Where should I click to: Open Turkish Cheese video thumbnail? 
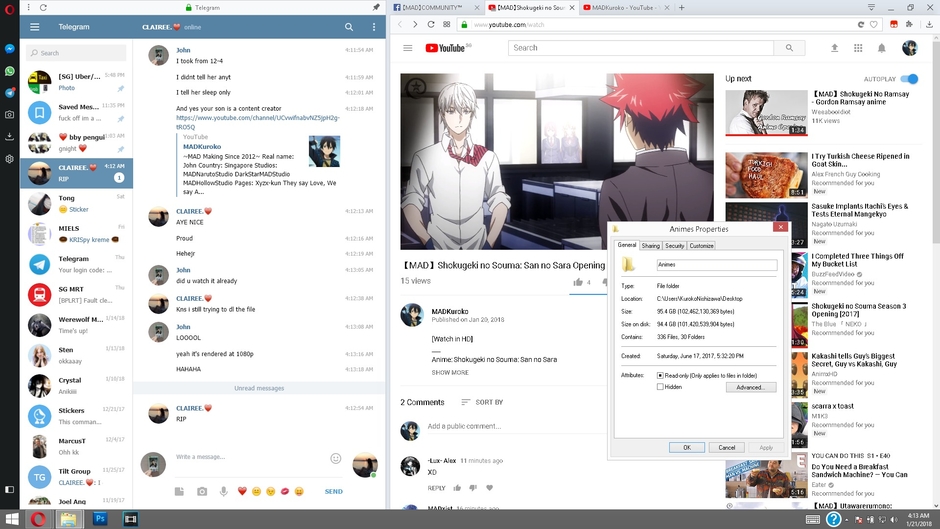pyautogui.click(x=766, y=175)
